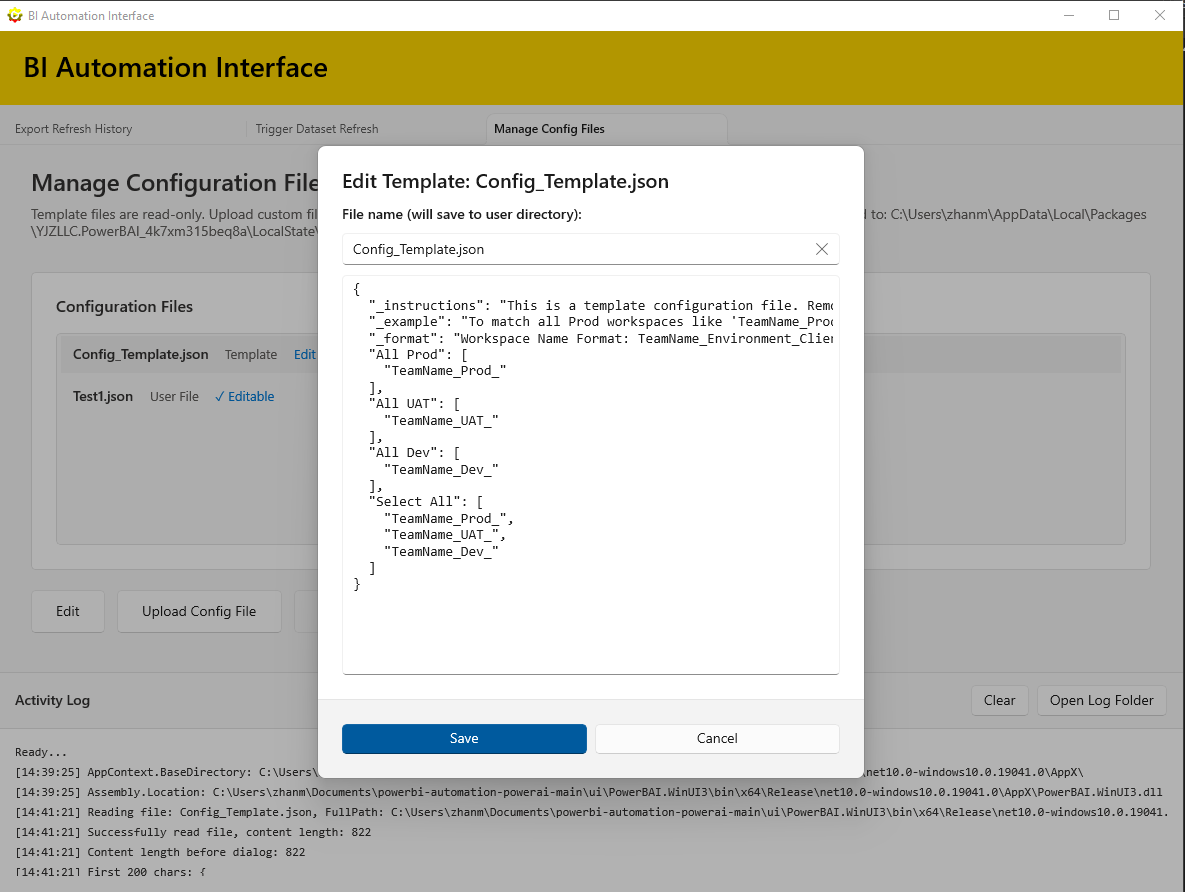1185x892 pixels.
Task: Switch to the Export Refresh History tab
Action: pos(73,128)
